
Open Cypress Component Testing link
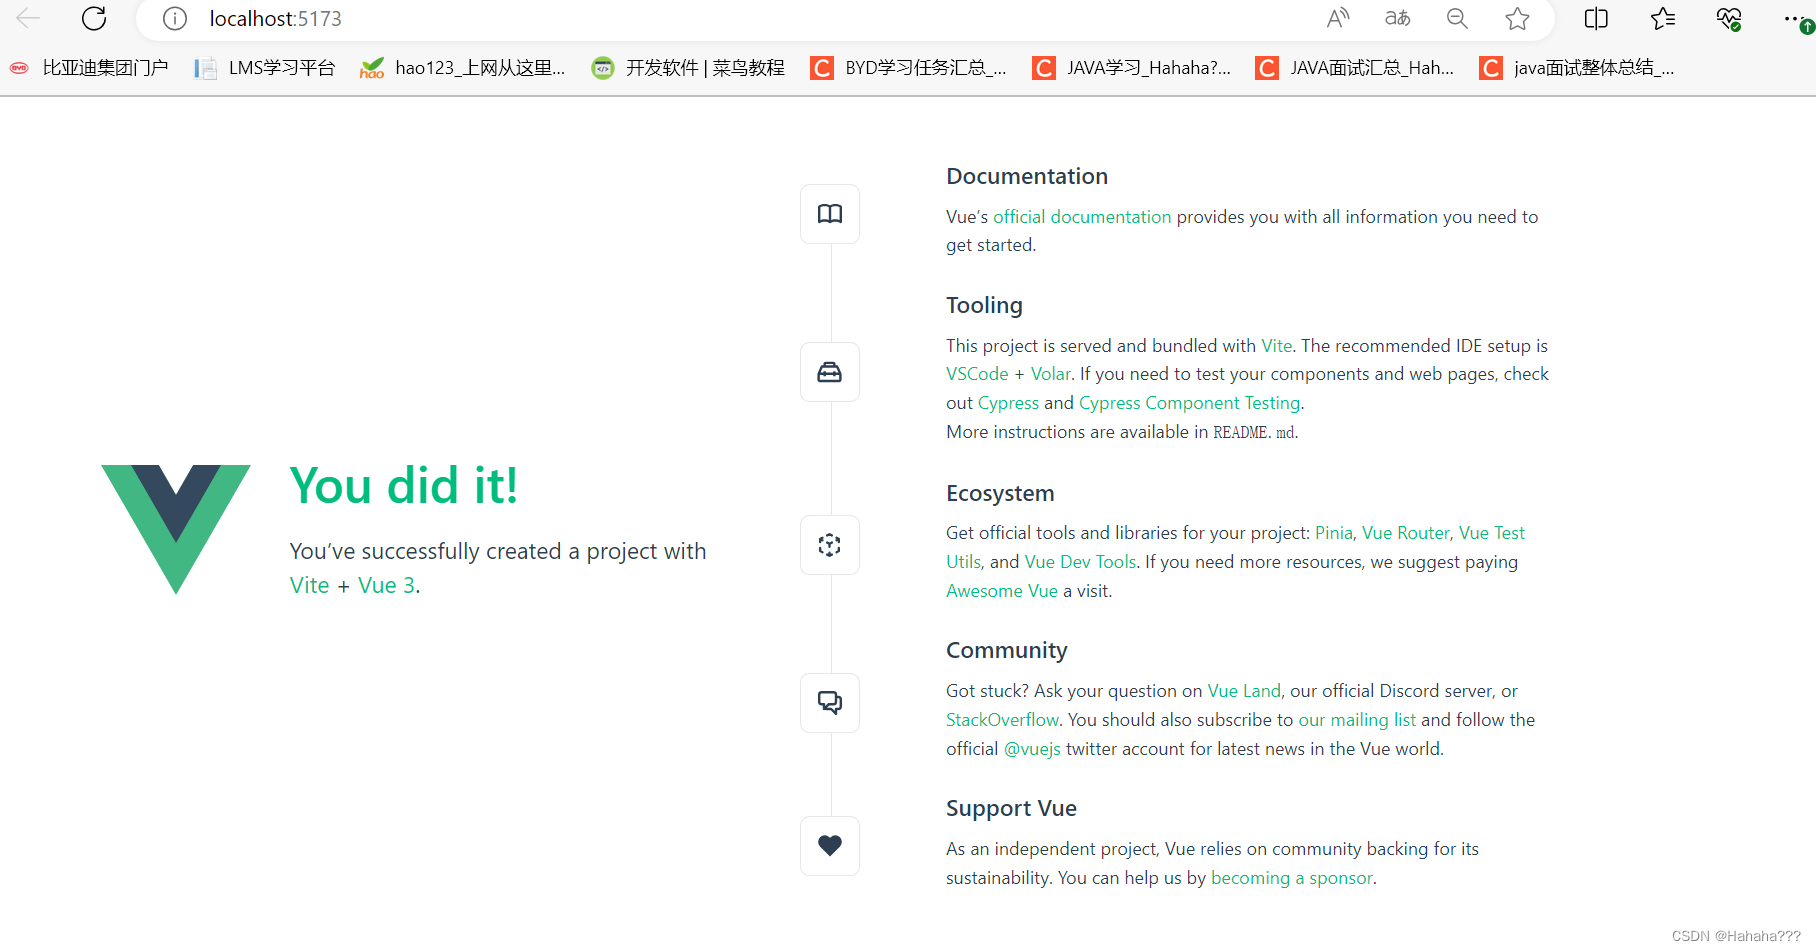tap(1189, 403)
